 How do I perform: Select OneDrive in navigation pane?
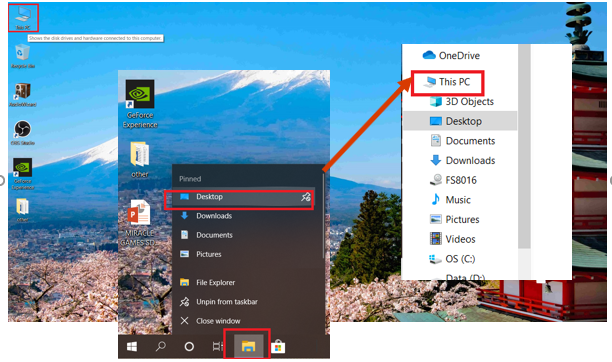point(451,55)
